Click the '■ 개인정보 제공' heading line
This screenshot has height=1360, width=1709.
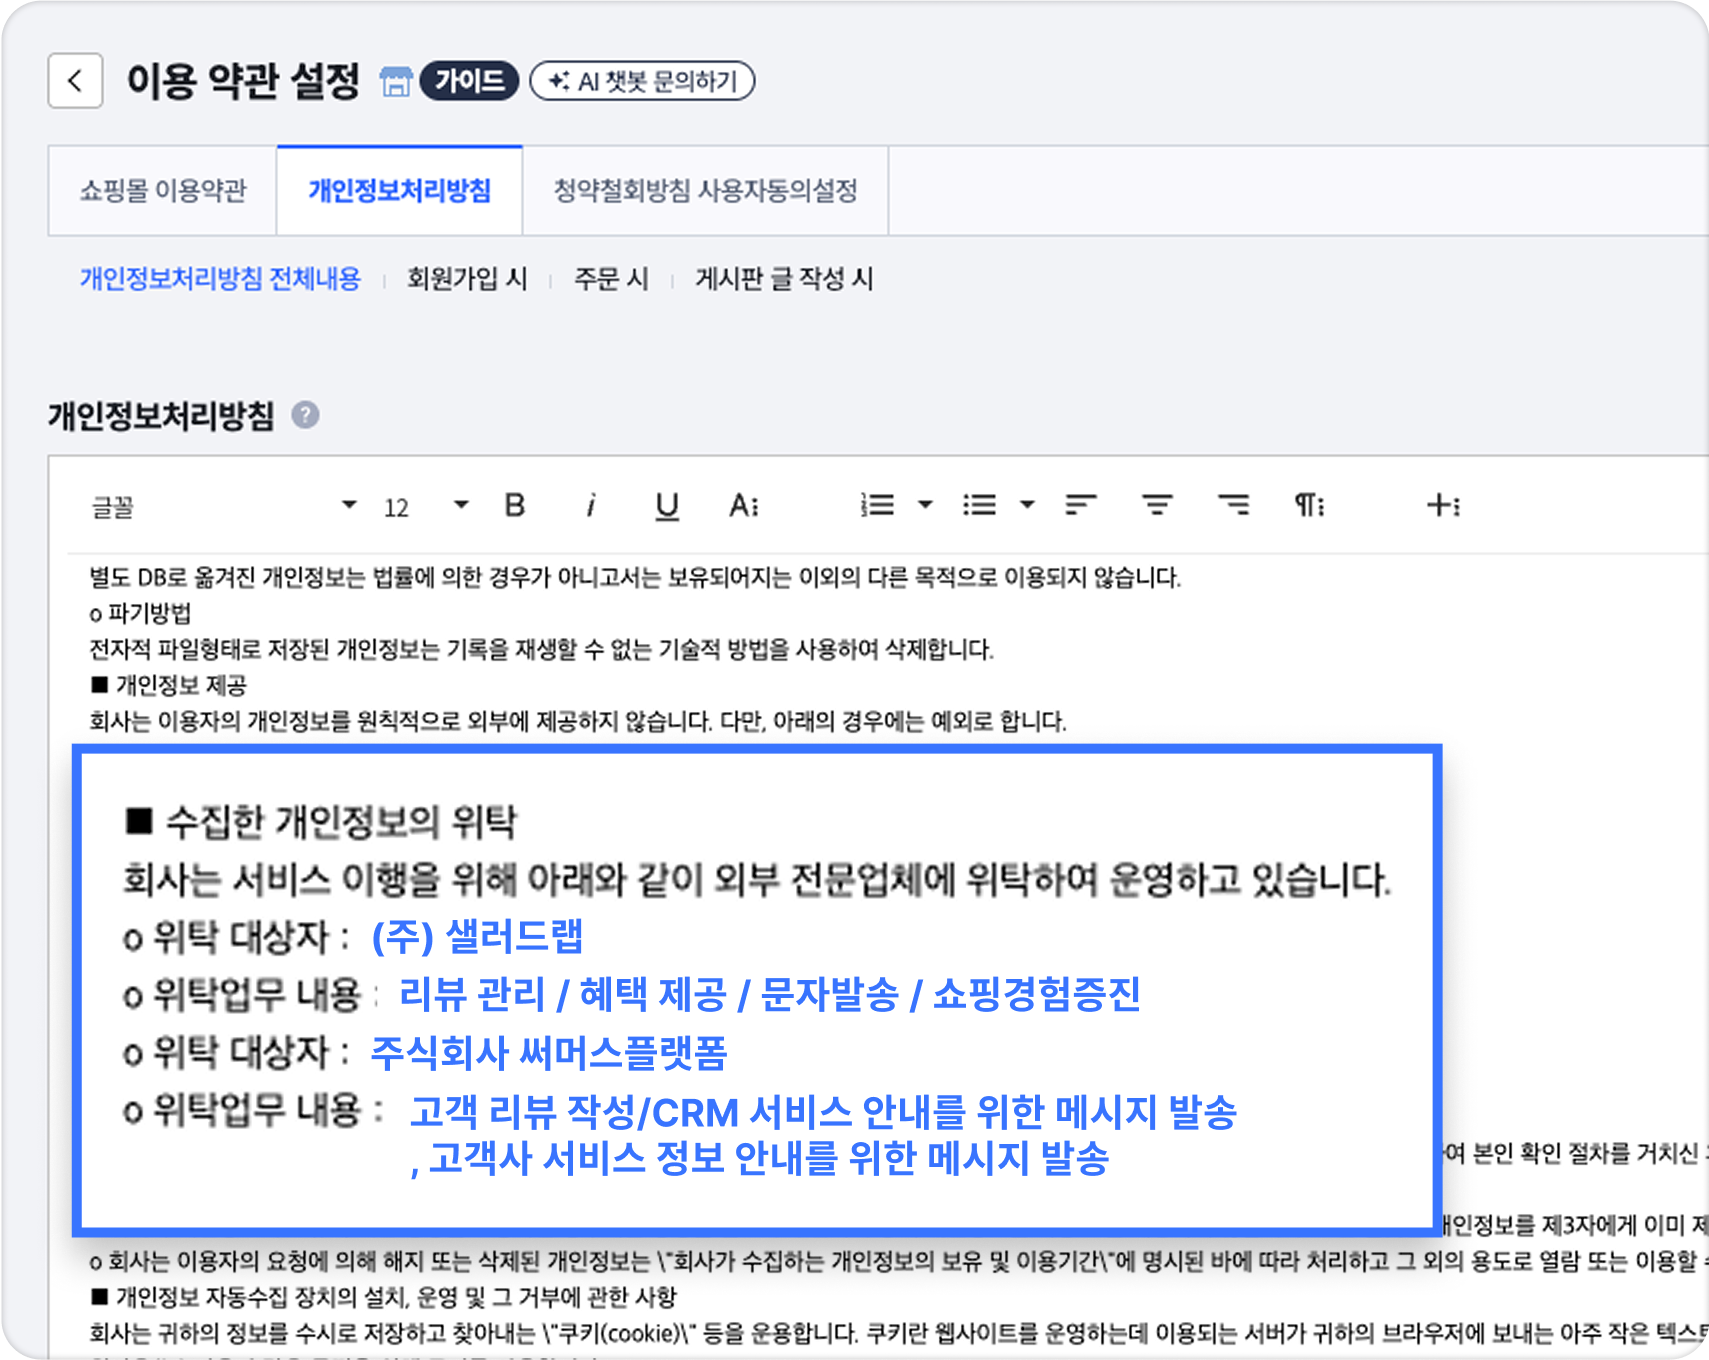(168, 685)
